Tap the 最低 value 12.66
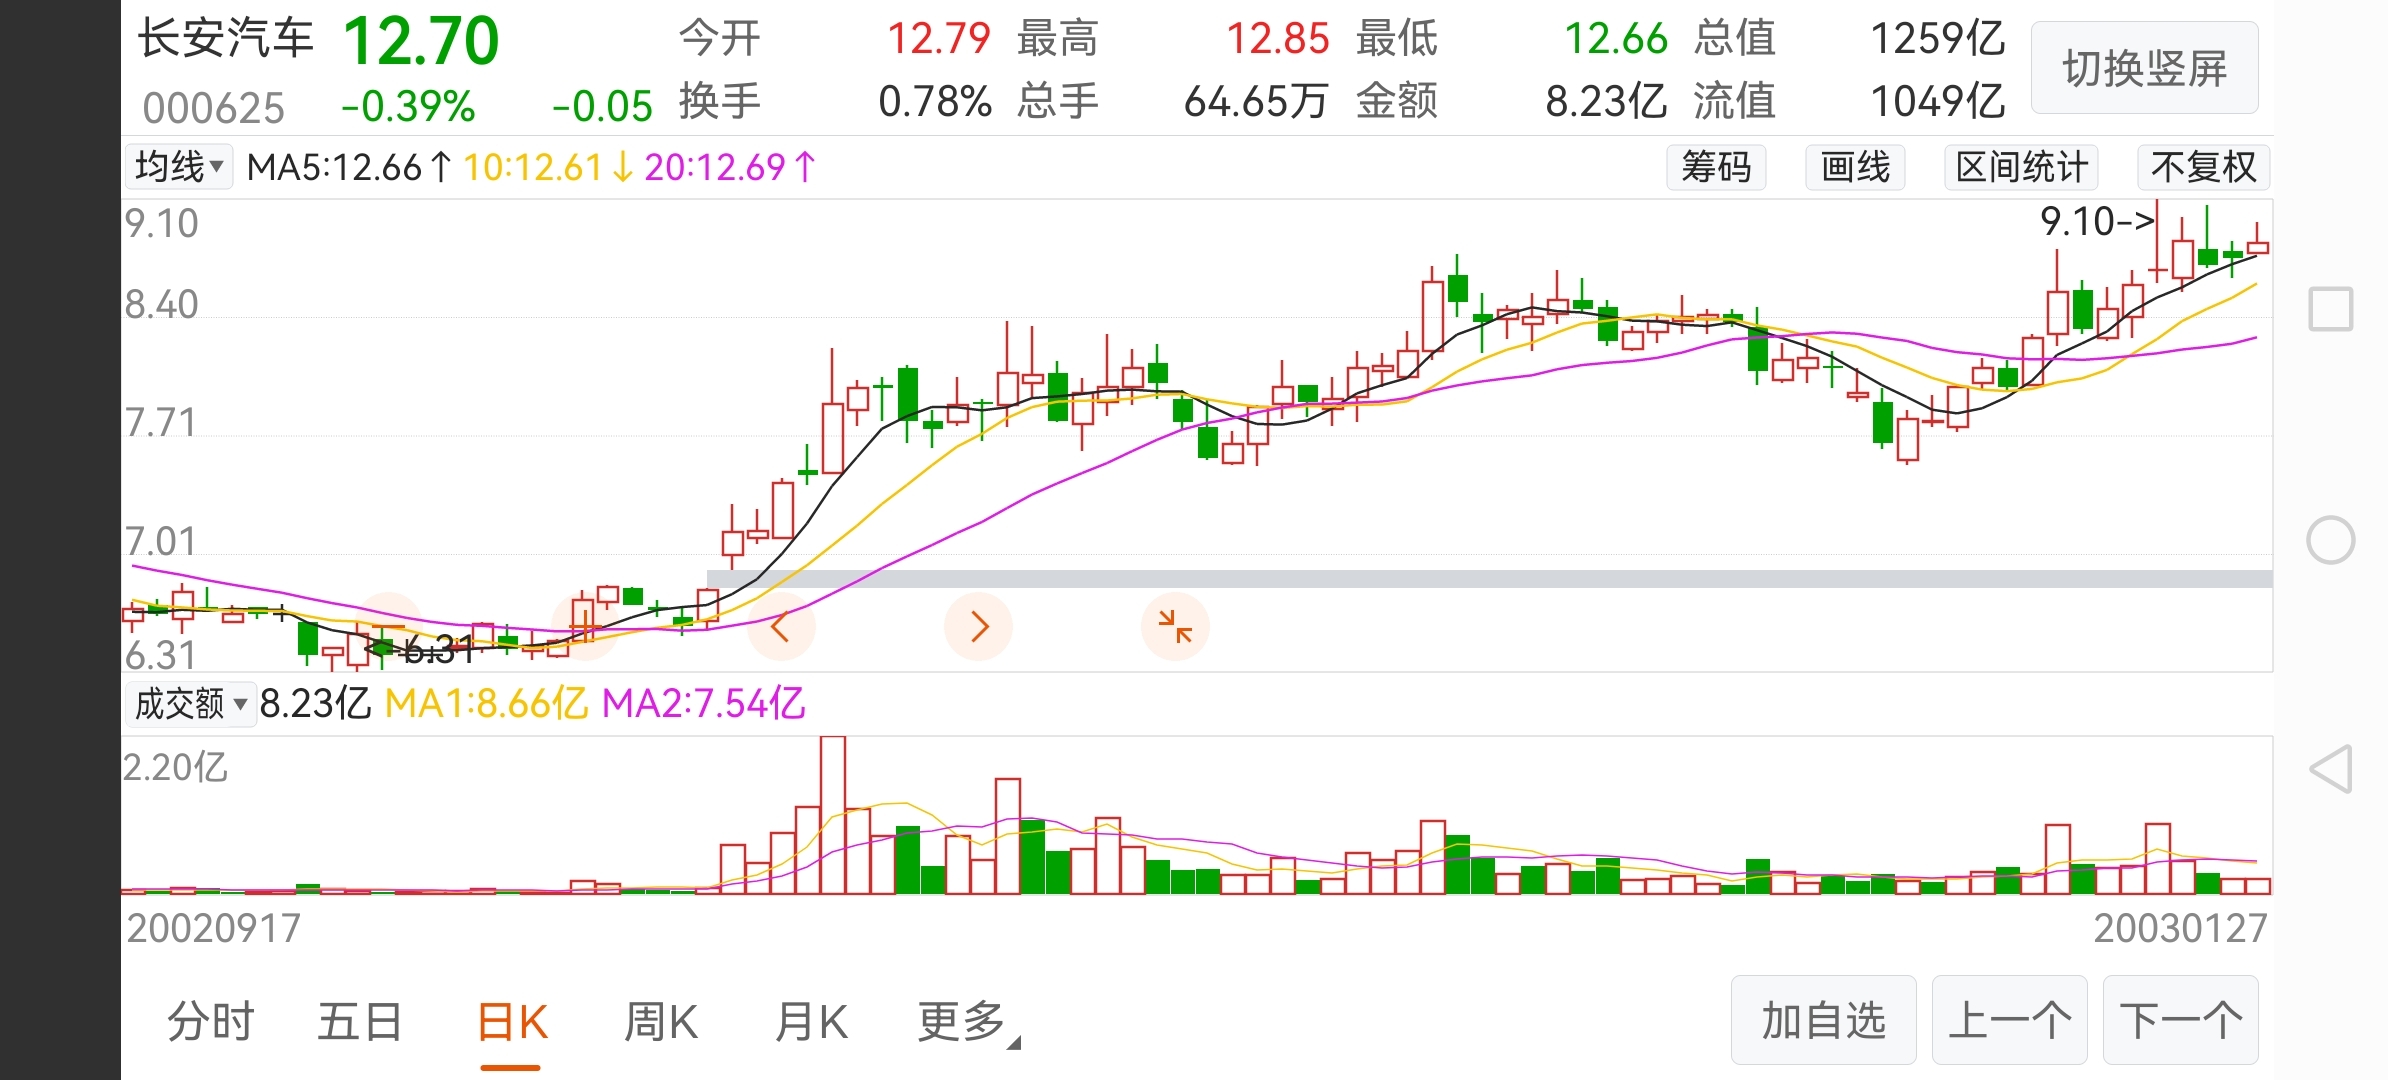2388x1080 pixels. click(x=1616, y=39)
